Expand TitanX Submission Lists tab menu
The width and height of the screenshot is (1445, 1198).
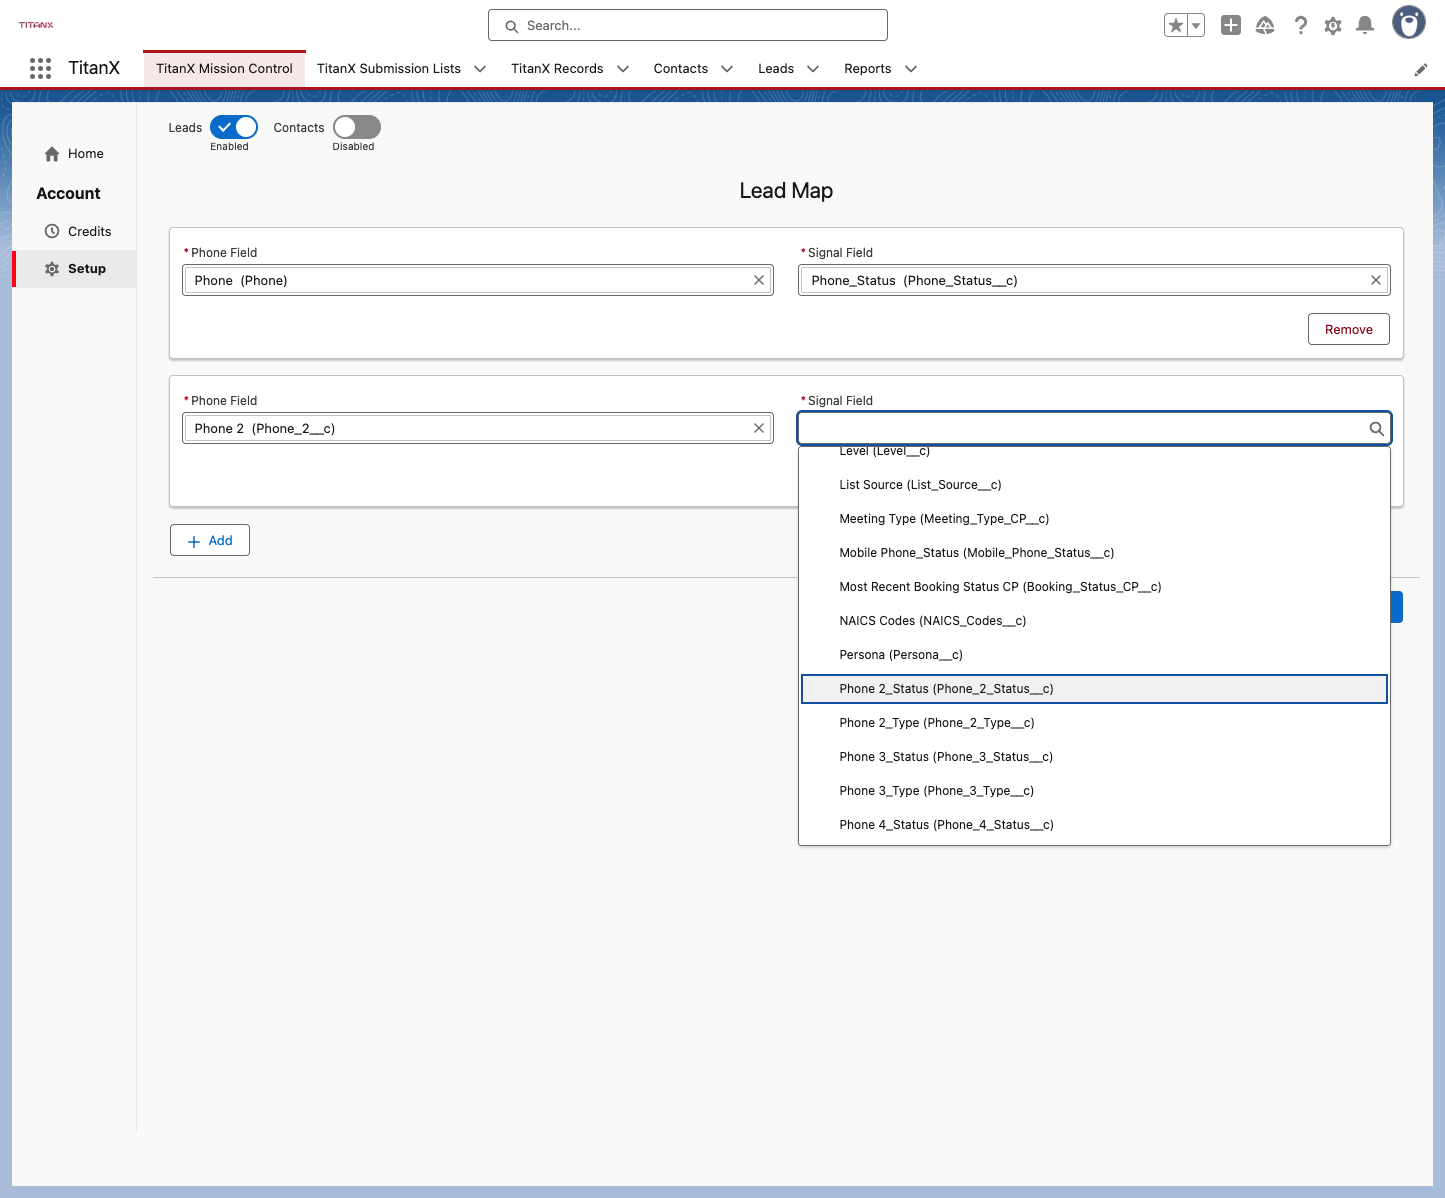[480, 69]
